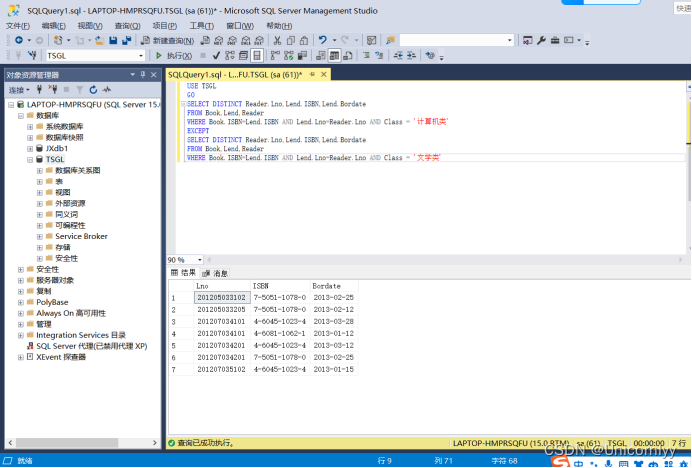Open the View (视图) menu
The width and height of the screenshot is (692, 468).
[90, 26]
